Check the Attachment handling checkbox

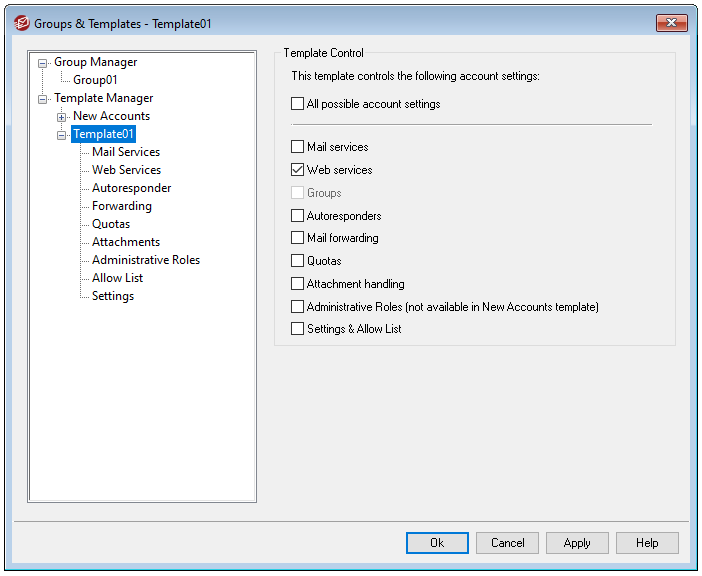tap(297, 284)
